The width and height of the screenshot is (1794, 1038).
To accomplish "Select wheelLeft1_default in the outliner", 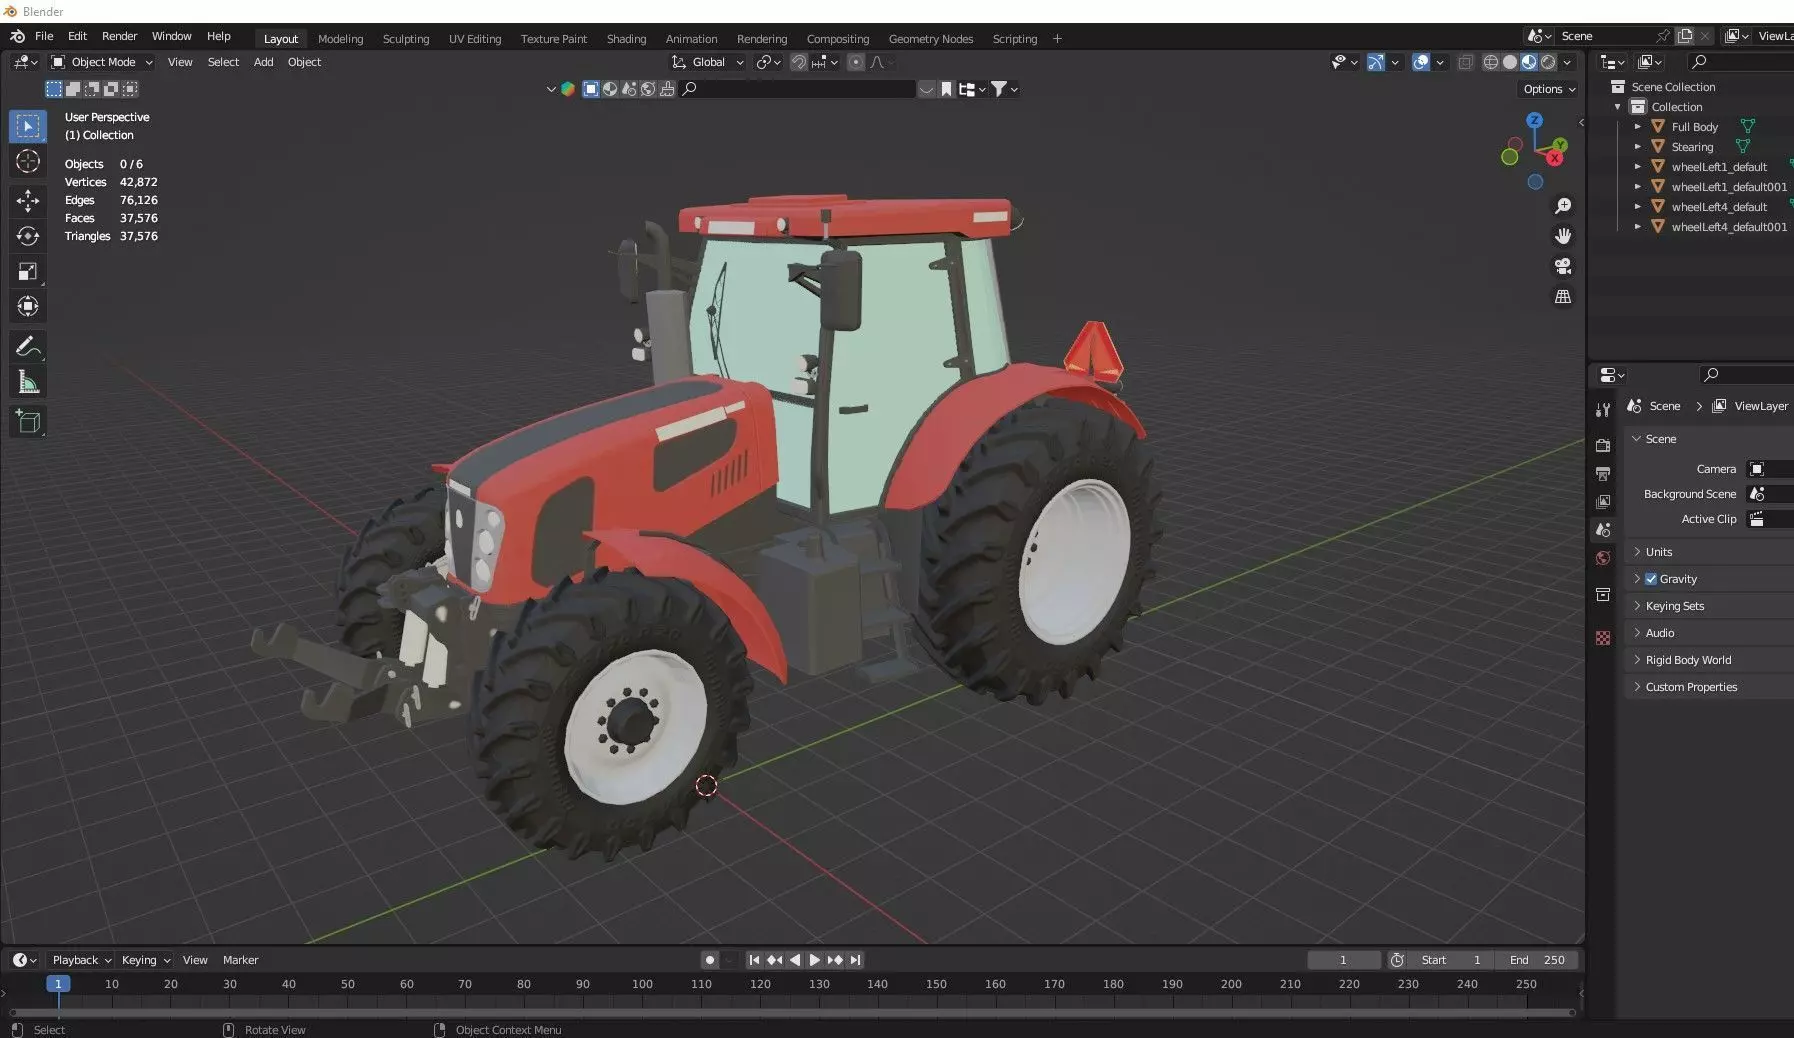I will tap(1718, 167).
